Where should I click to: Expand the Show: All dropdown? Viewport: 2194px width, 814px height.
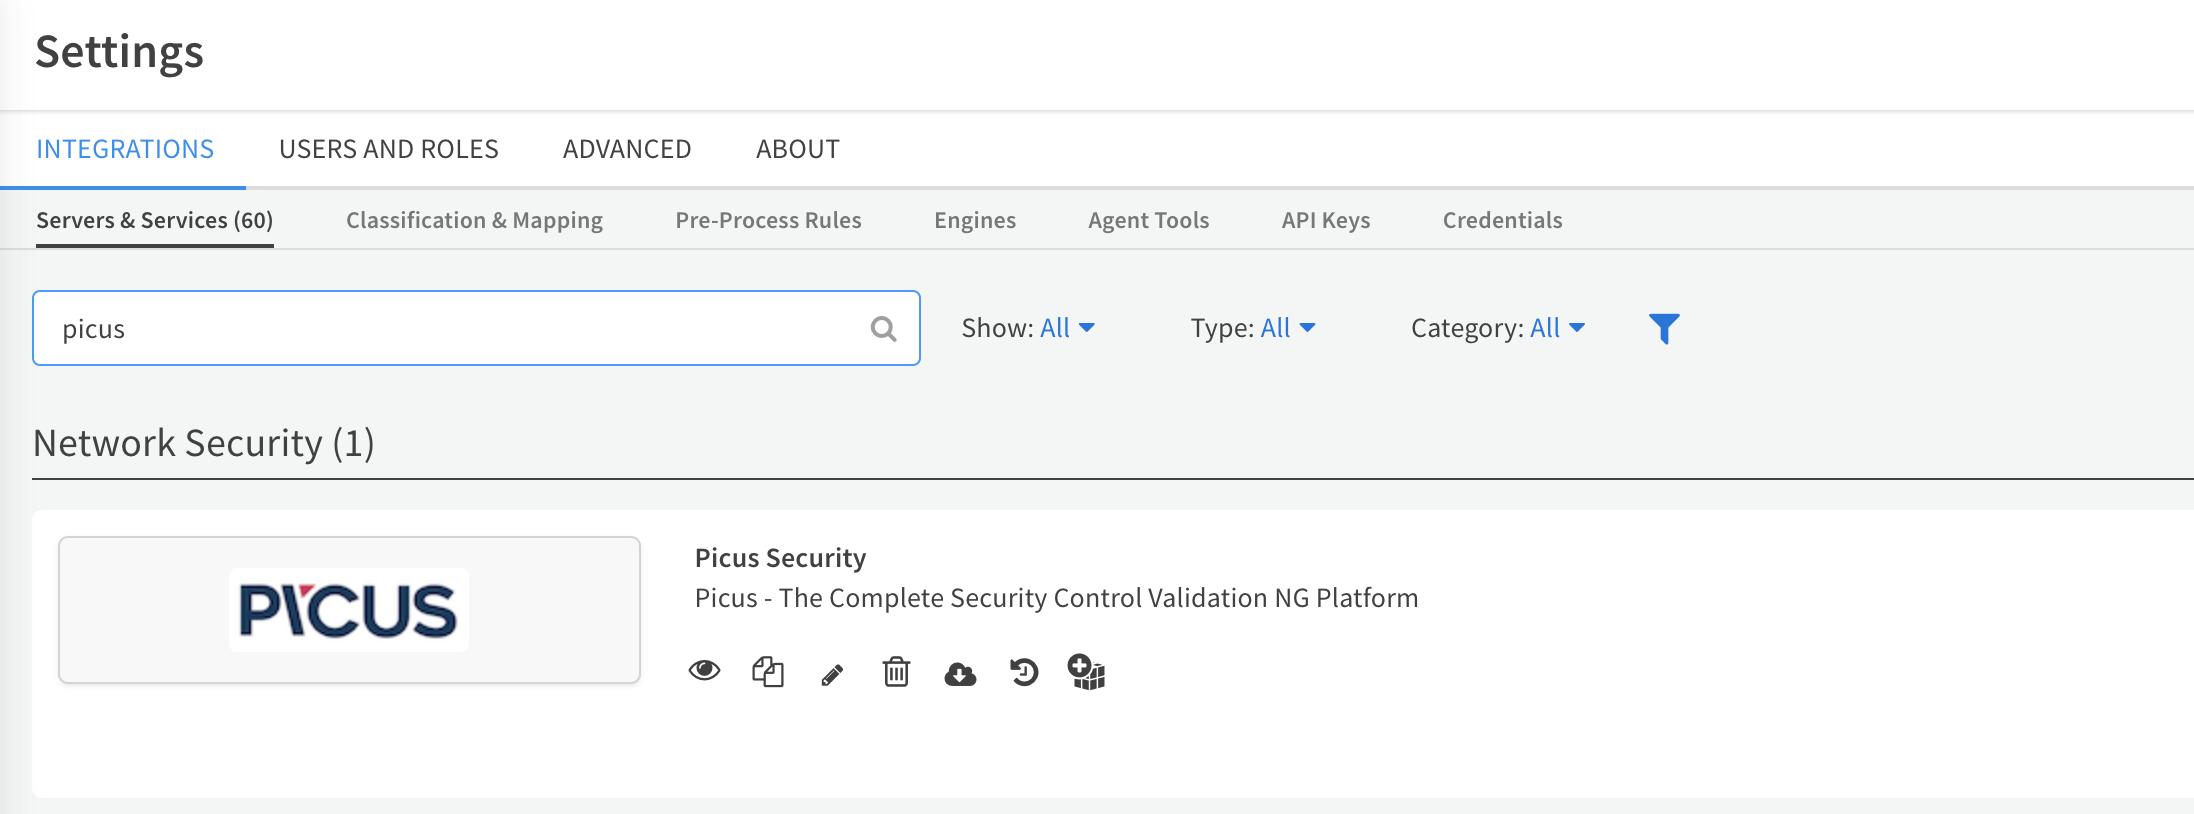[x=1028, y=328]
